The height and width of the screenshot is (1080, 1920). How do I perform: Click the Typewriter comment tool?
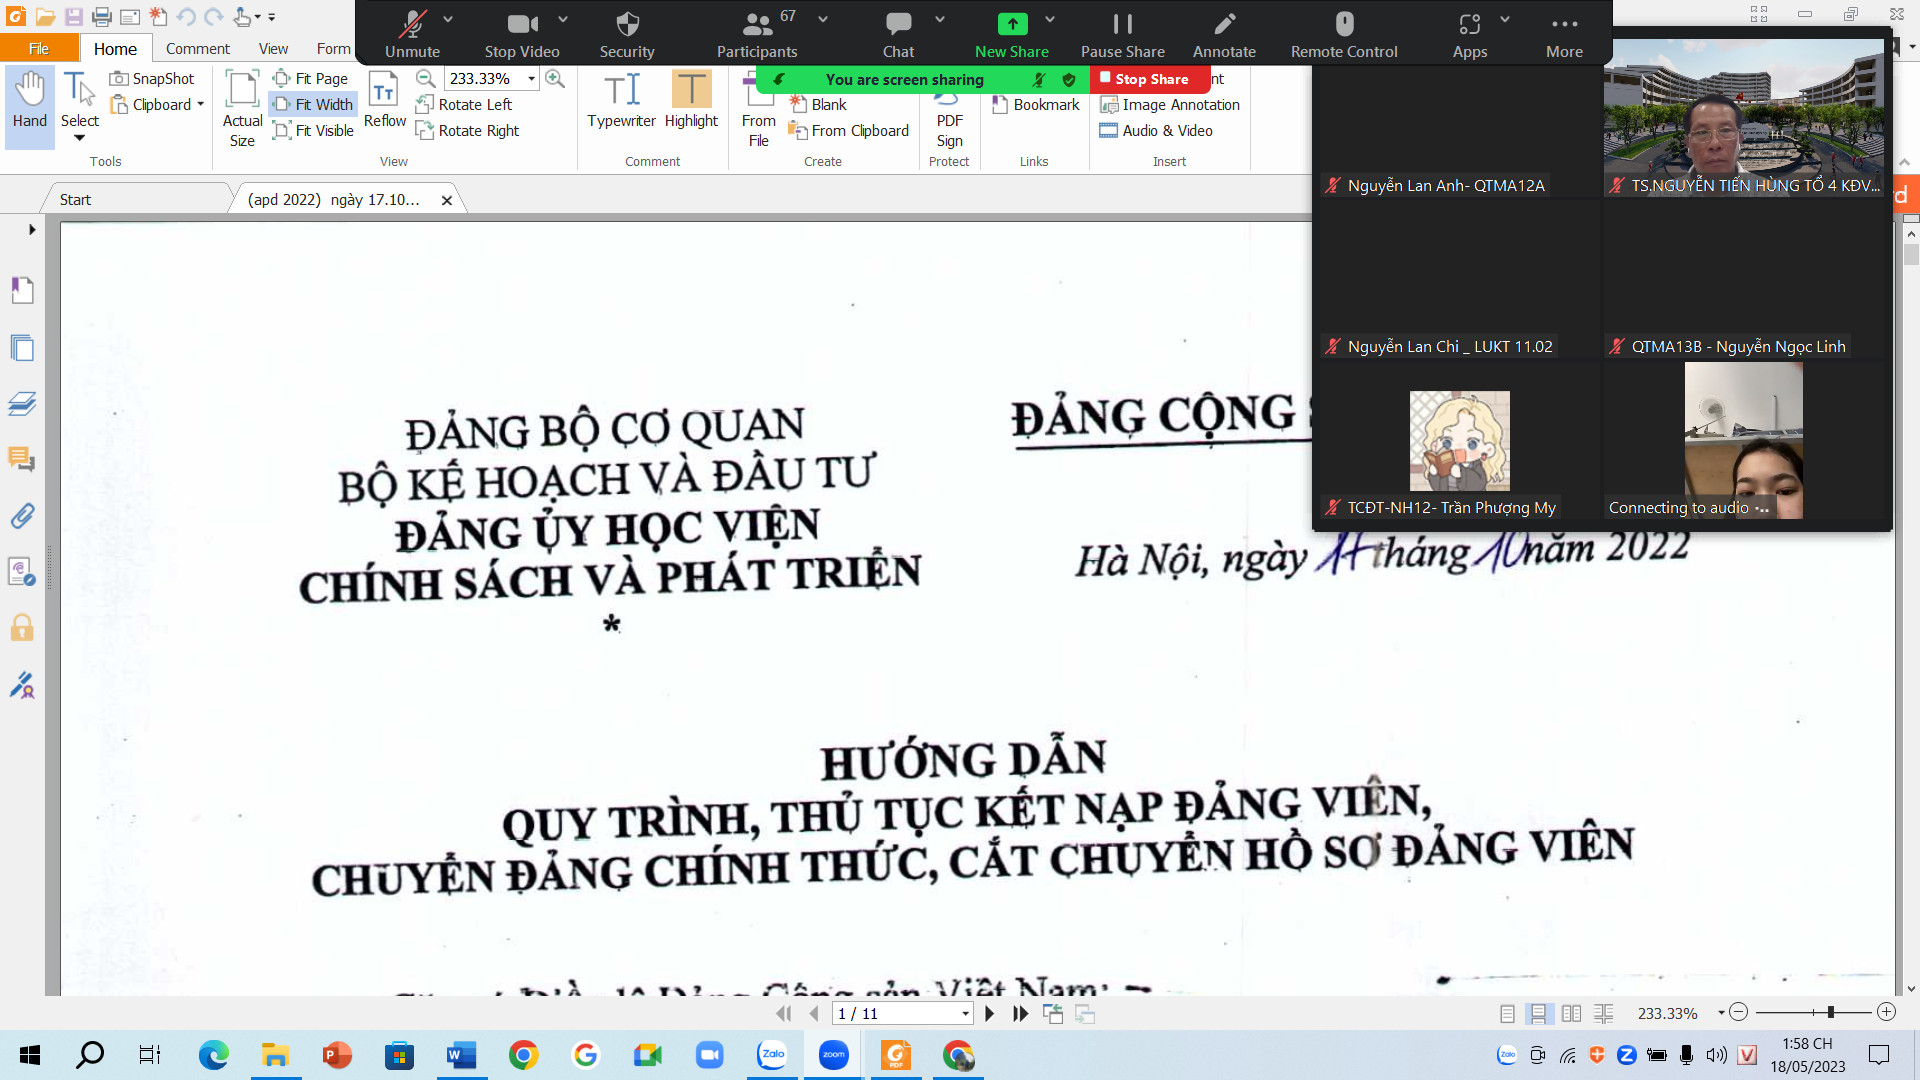point(621,100)
